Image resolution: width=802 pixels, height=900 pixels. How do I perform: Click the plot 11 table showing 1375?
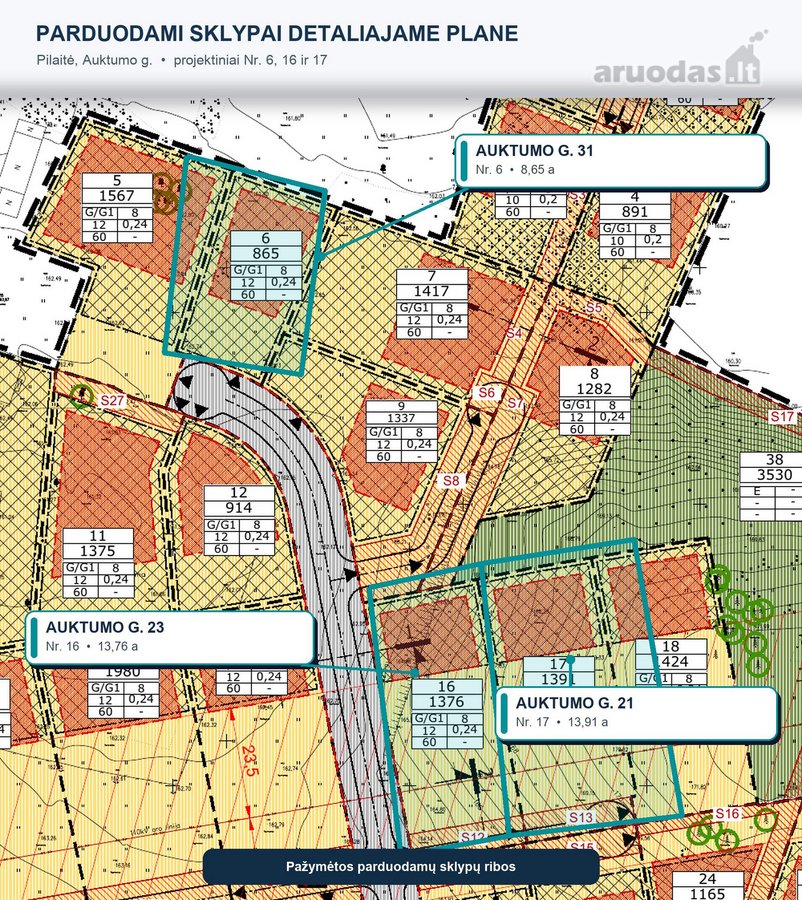pyautogui.click(x=98, y=563)
